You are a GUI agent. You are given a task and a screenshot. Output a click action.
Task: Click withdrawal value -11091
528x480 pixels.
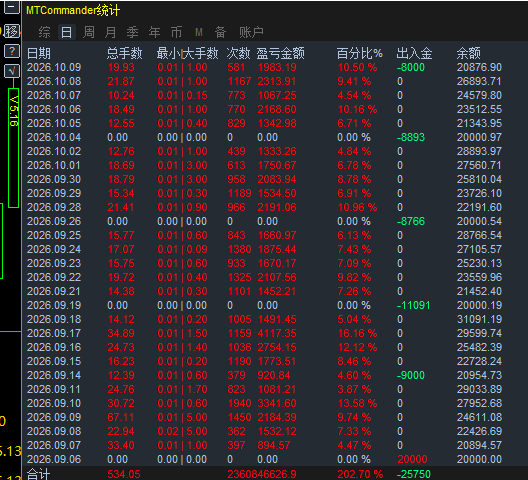coord(413,305)
